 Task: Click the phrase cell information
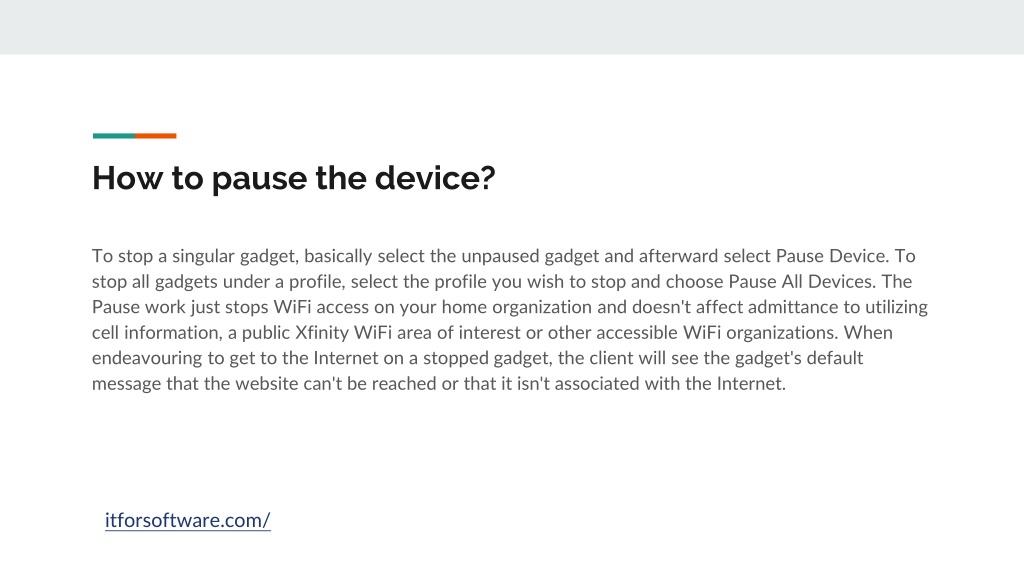click(156, 333)
